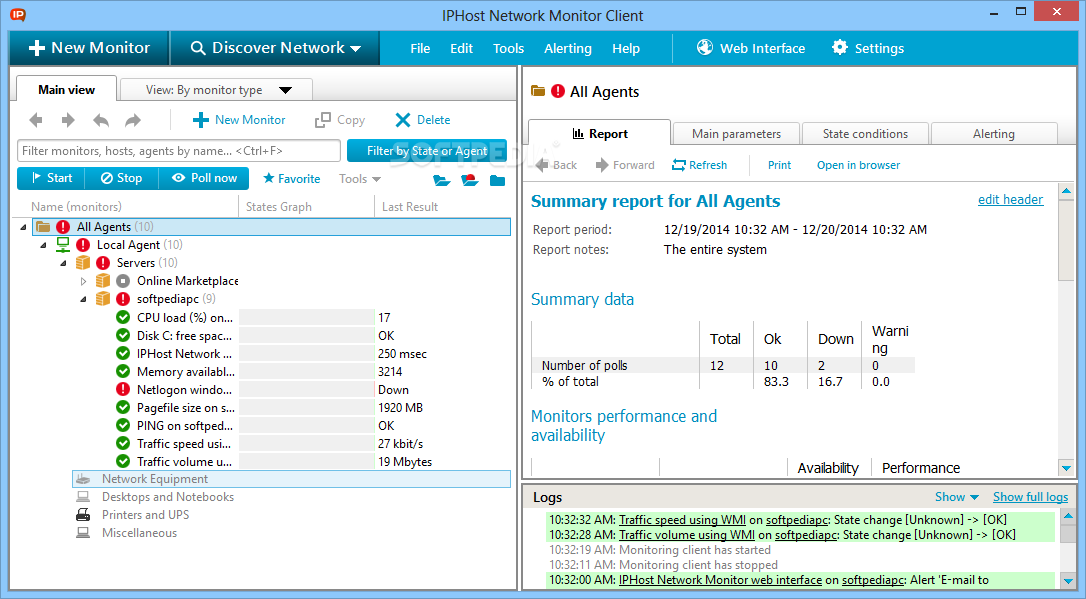Click the Logs panel scrollbar up arrow
This screenshot has height=599, width=1086.
point(1068,516)
